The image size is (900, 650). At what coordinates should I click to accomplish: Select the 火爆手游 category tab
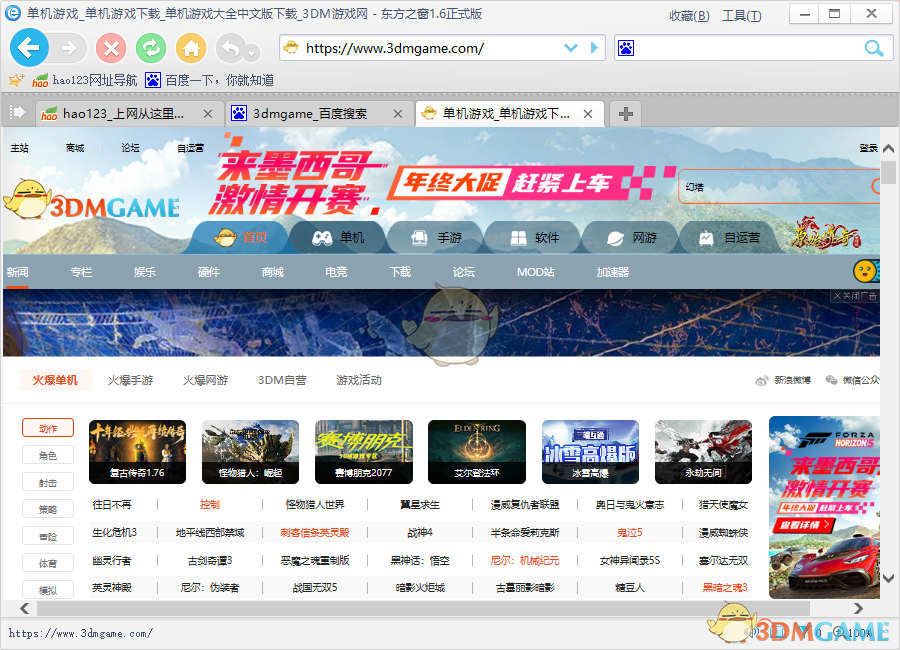130,380
